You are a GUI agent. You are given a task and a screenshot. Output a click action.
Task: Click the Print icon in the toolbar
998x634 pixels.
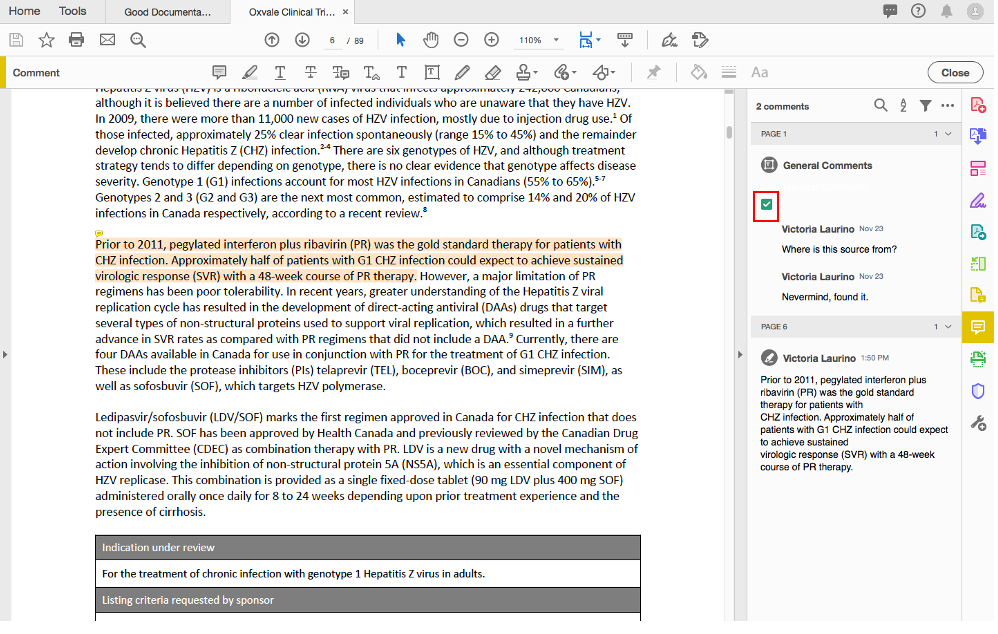pos(76,40)
